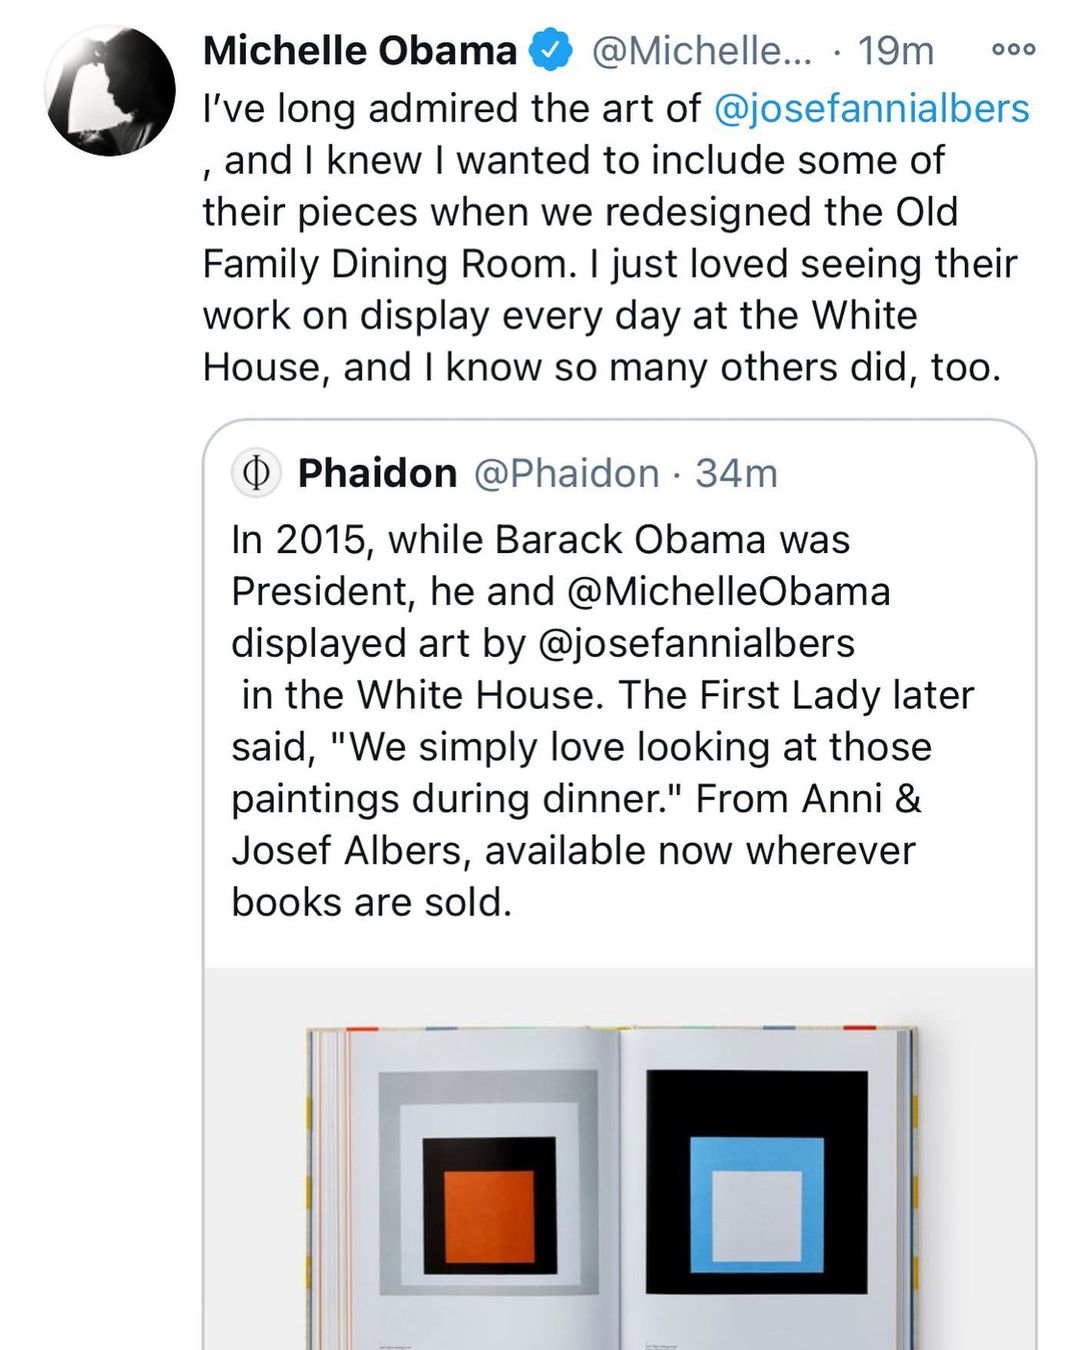1080x1350 pixels.
Task: Click the 34m quoted tweet timestamp
Action: coord(736,473)
